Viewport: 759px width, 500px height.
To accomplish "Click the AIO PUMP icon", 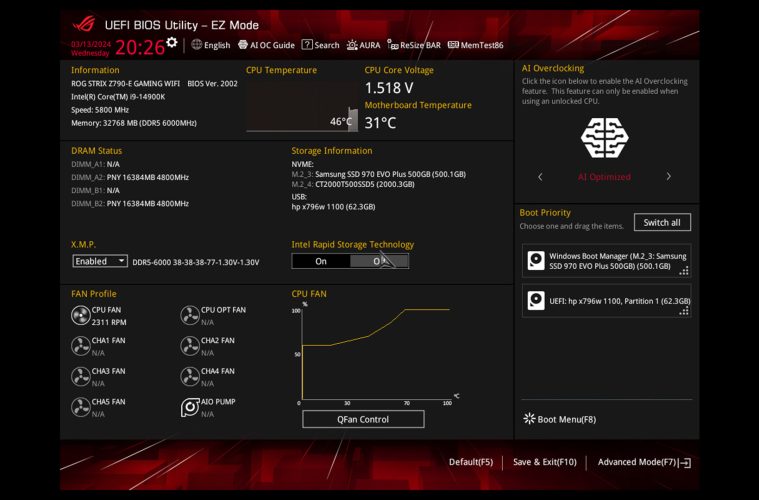I will tap(190, 407).
